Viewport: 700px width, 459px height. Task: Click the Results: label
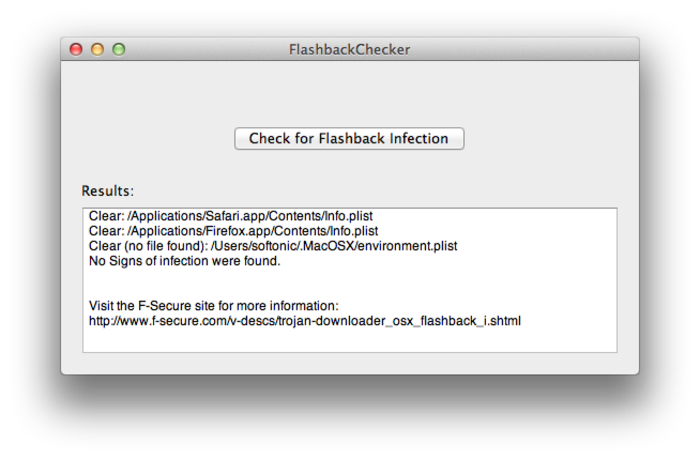pos(108,191)
